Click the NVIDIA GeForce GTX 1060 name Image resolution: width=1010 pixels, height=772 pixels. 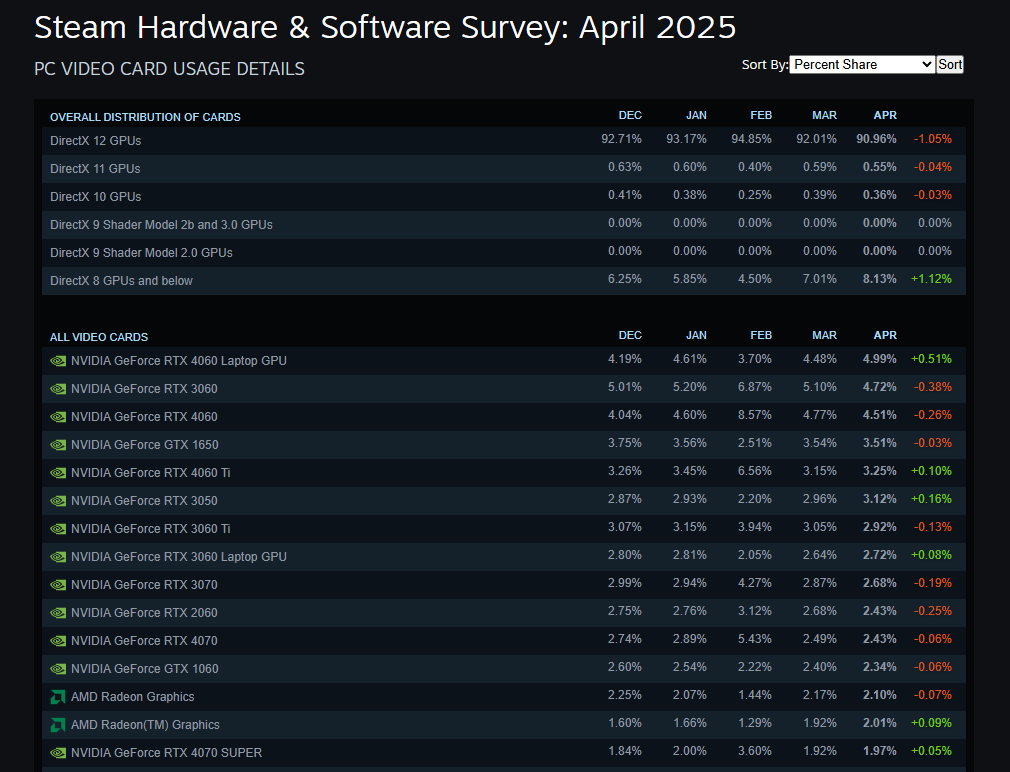144,669
